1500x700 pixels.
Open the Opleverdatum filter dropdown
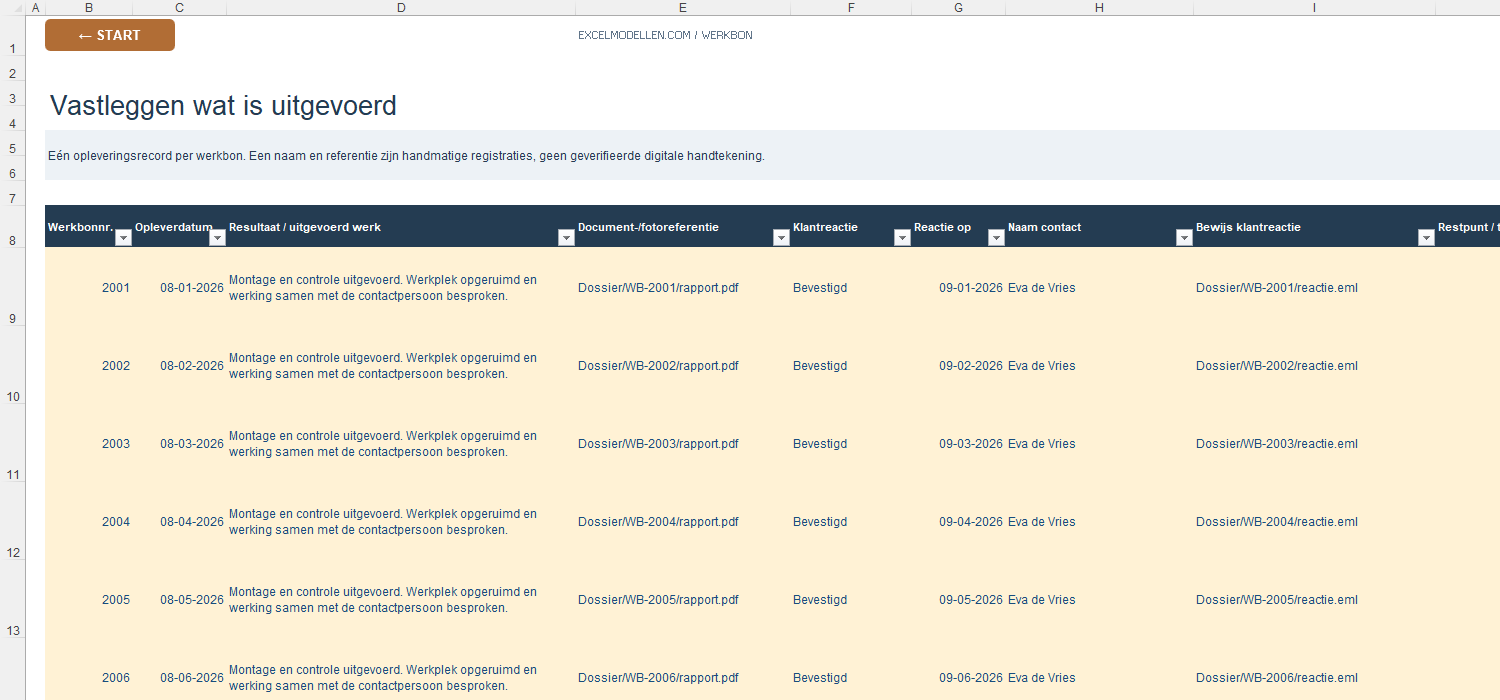[217, 238]
